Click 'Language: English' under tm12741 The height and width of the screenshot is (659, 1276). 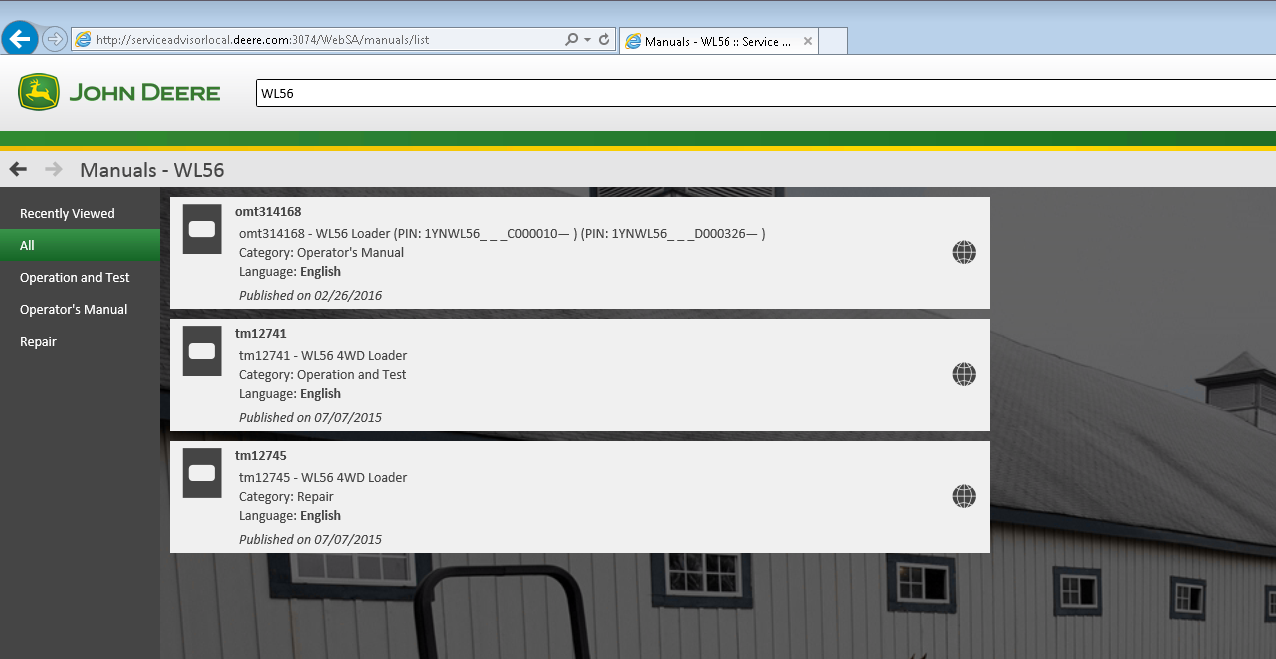pyautogui.click(x=290, y=393)
